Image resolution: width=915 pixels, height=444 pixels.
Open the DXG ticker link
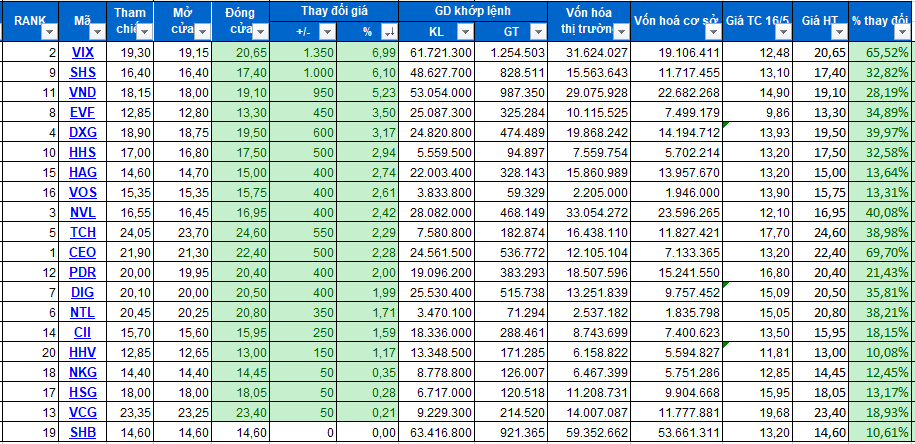pyautogui.click(x=83, y=132)
